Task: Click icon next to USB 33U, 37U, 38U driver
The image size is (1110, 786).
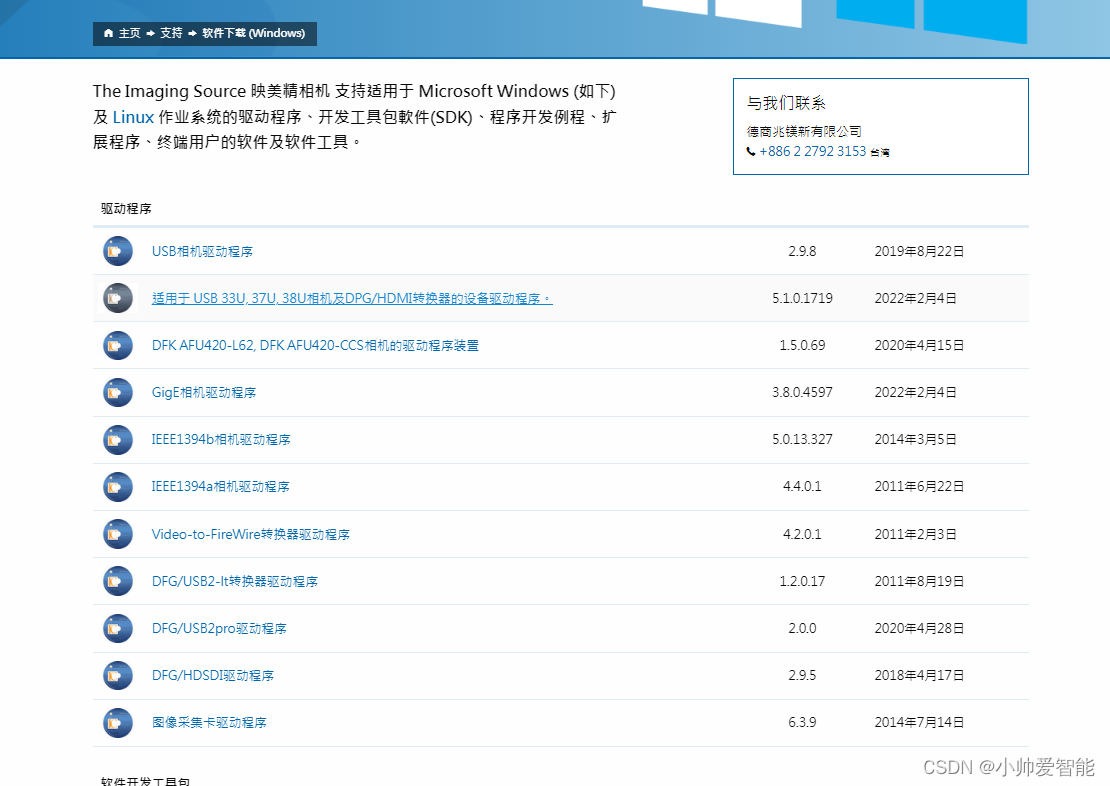Action: tap(118, 298)
